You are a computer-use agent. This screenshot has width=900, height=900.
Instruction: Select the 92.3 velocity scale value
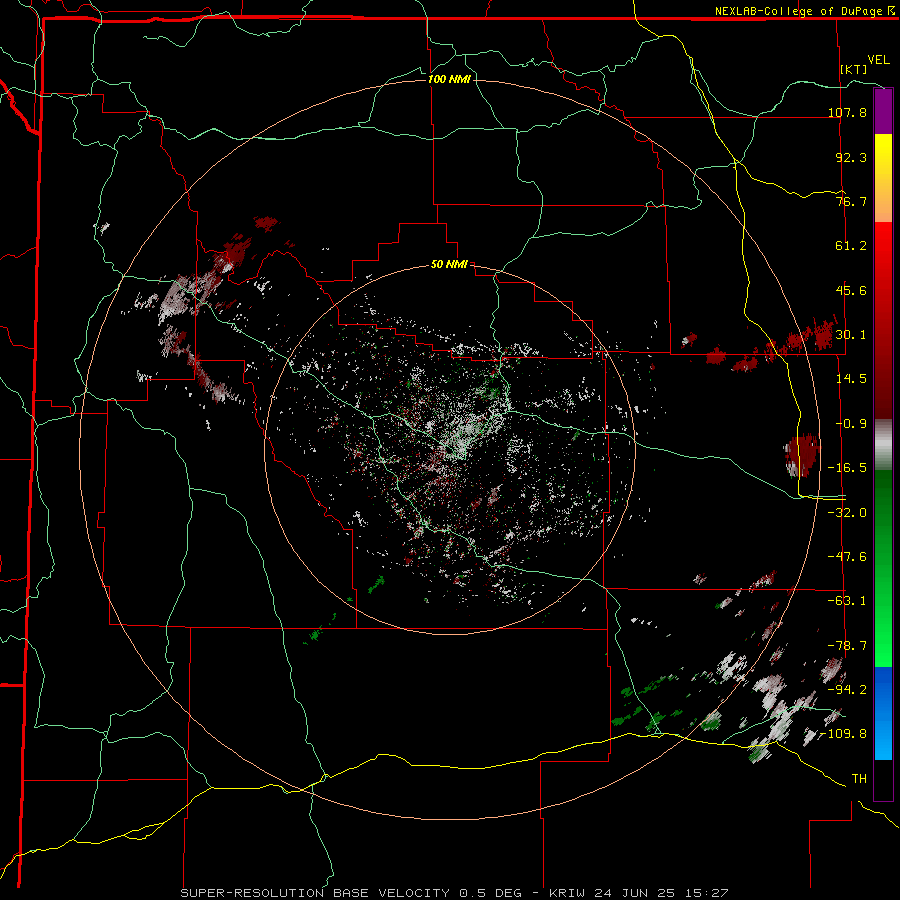pos(851,157)
